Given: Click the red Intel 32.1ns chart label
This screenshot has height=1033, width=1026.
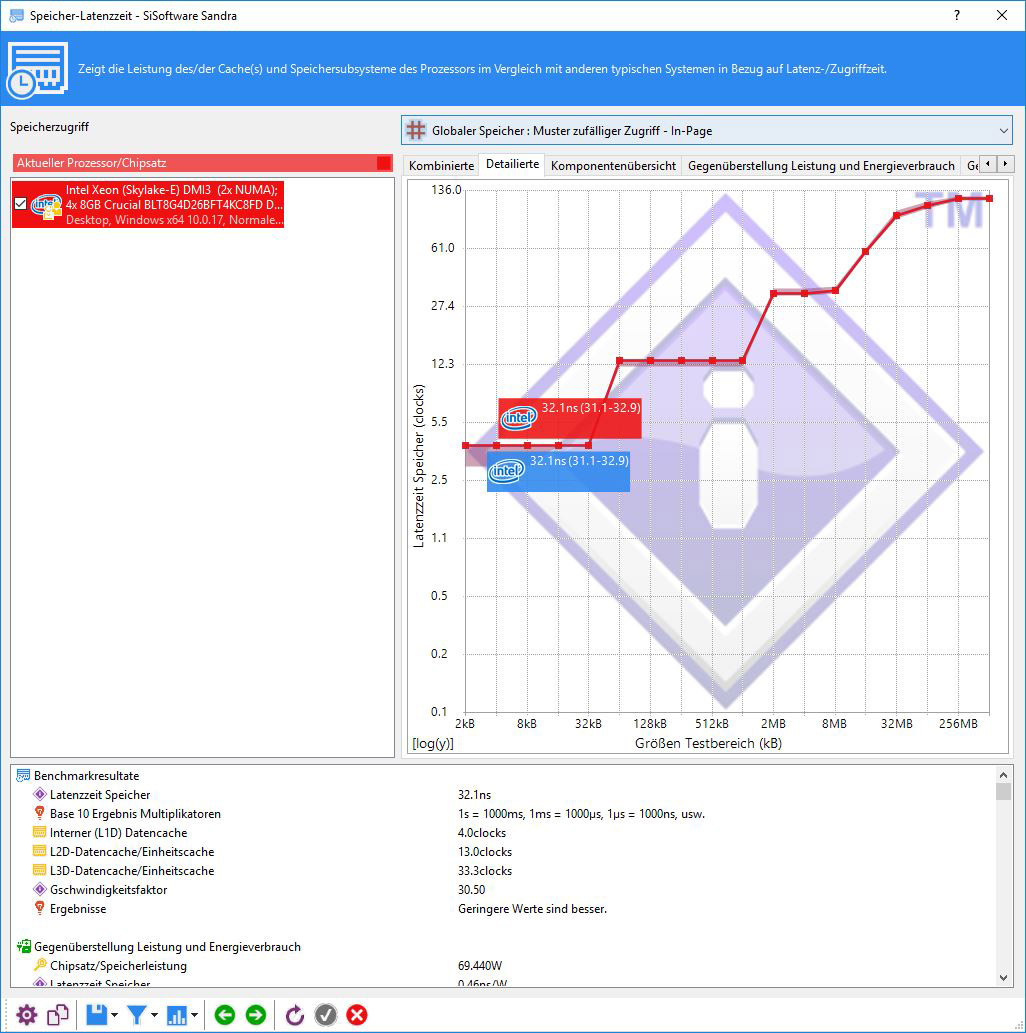Looking at the screenshot, I should pyautogui.click(x=570, y=418).
